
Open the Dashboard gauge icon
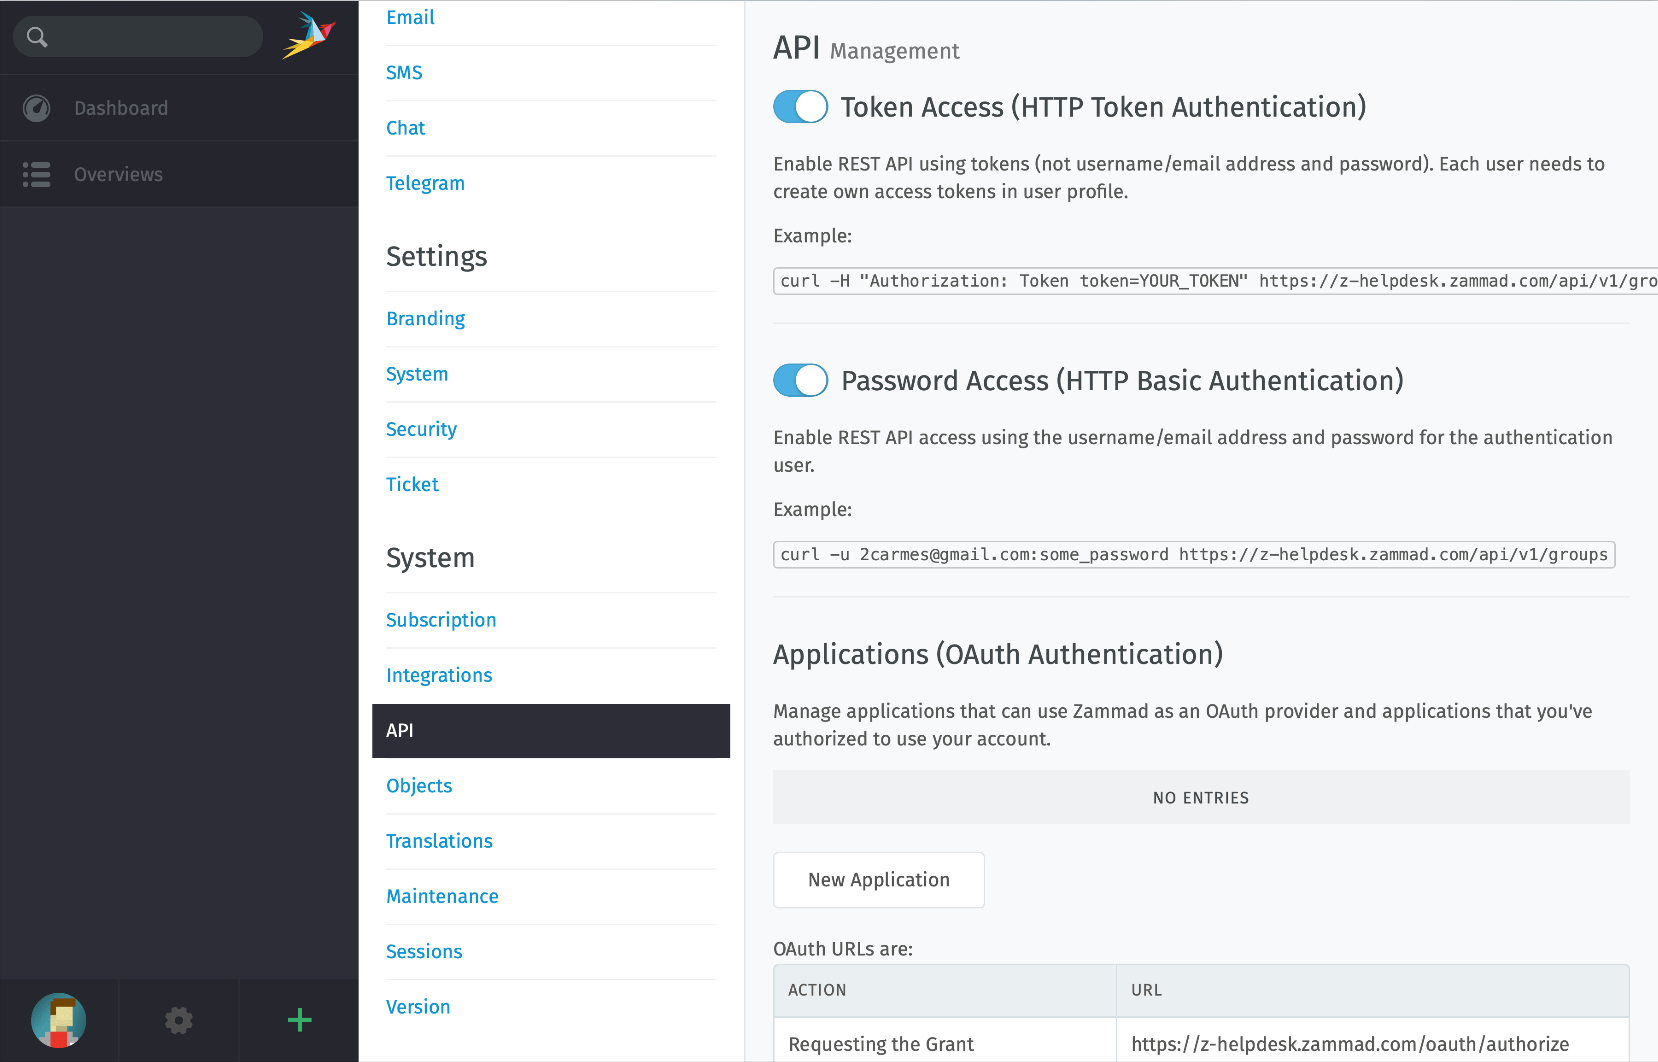37,108
